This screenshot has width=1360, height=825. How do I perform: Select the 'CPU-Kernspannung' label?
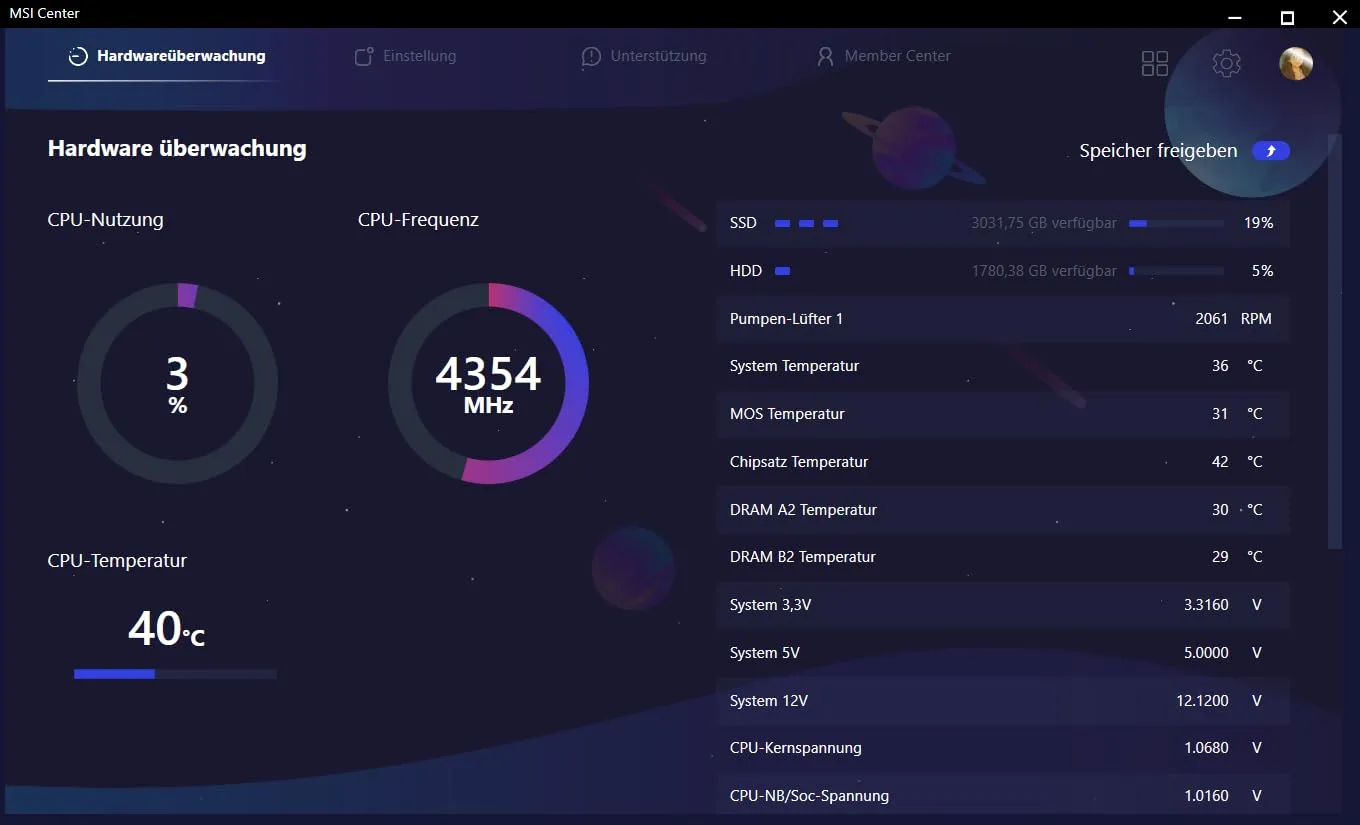tap(796, 748)
